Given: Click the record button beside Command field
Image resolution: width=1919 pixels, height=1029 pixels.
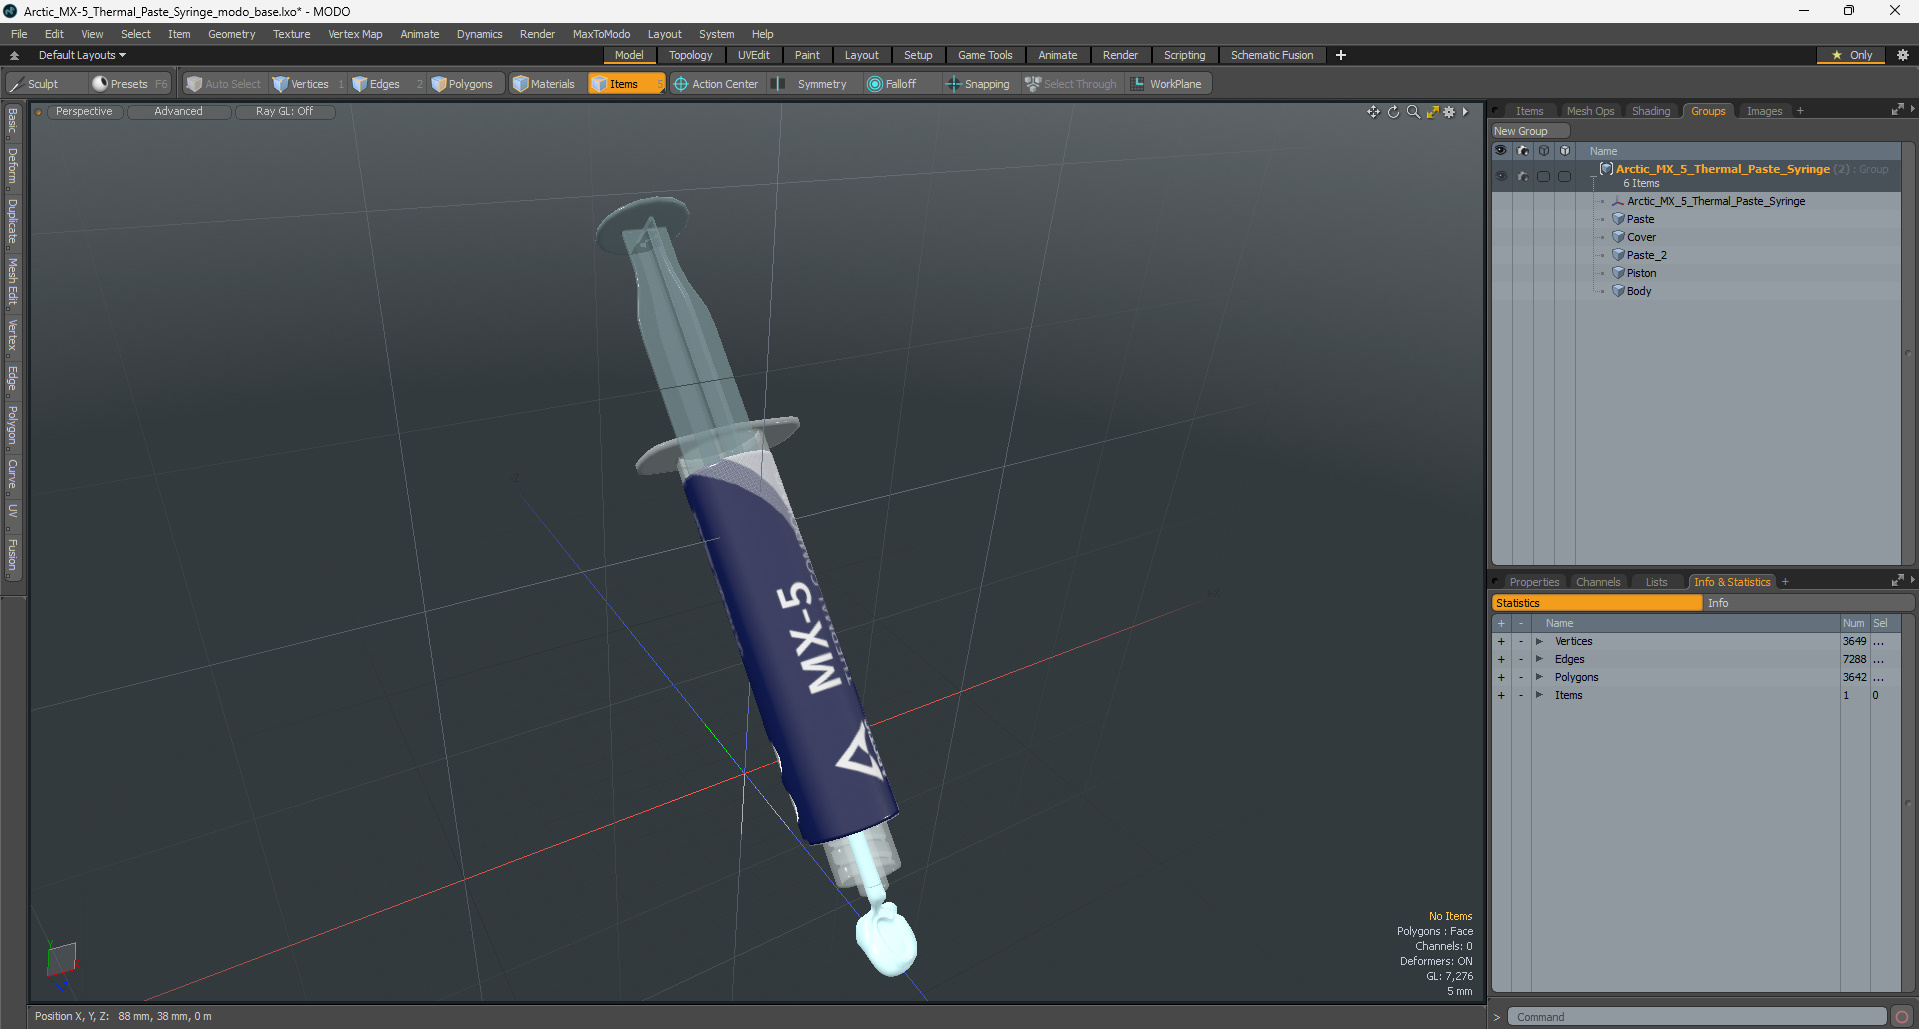Looking at the screenshot, I should pos(1901,1017).
